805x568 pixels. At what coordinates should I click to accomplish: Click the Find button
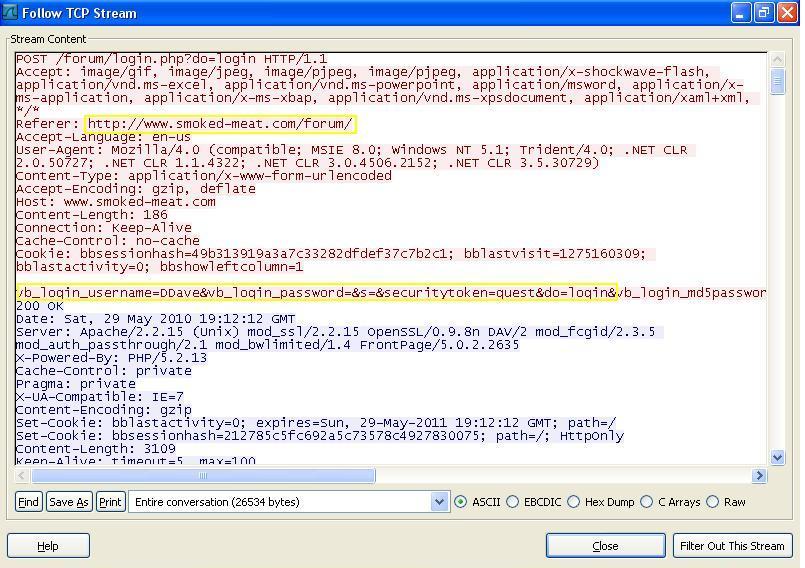coord(28,502)
